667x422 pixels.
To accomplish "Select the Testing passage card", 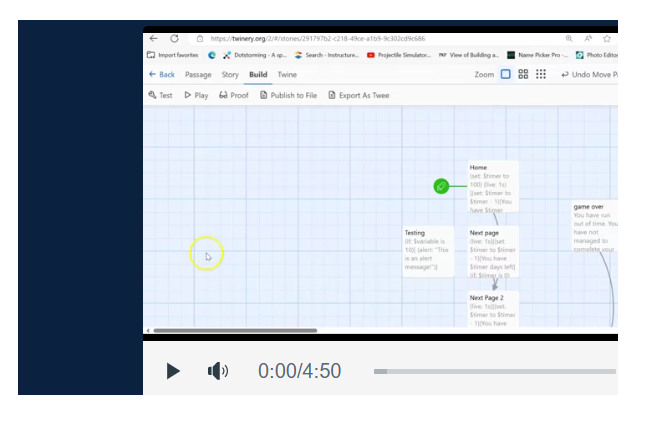I will tap(427, 250).
